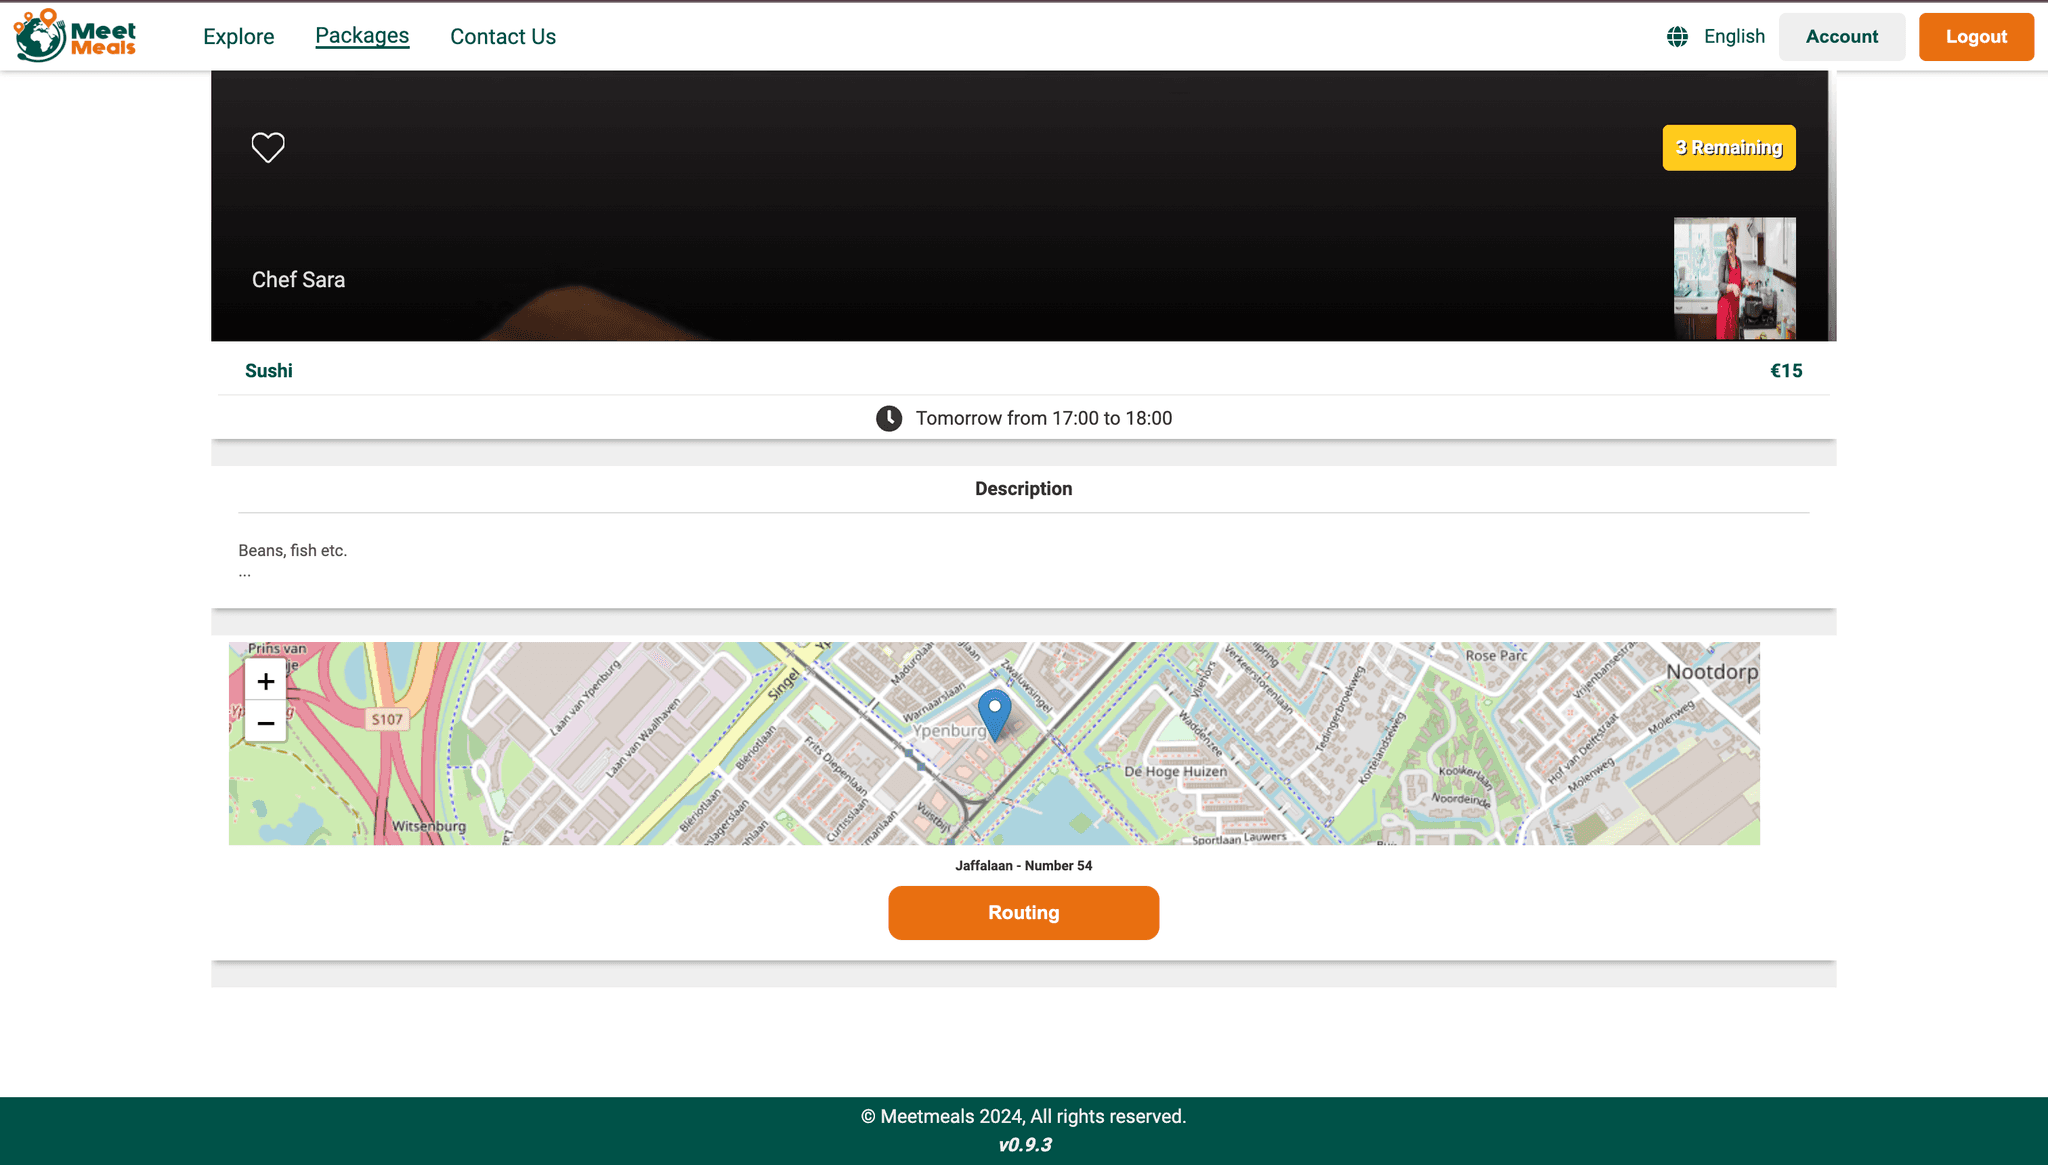This screenshot has width=2048, height=1165.
Task: Click the Account button
Action: click(1841, 37)
